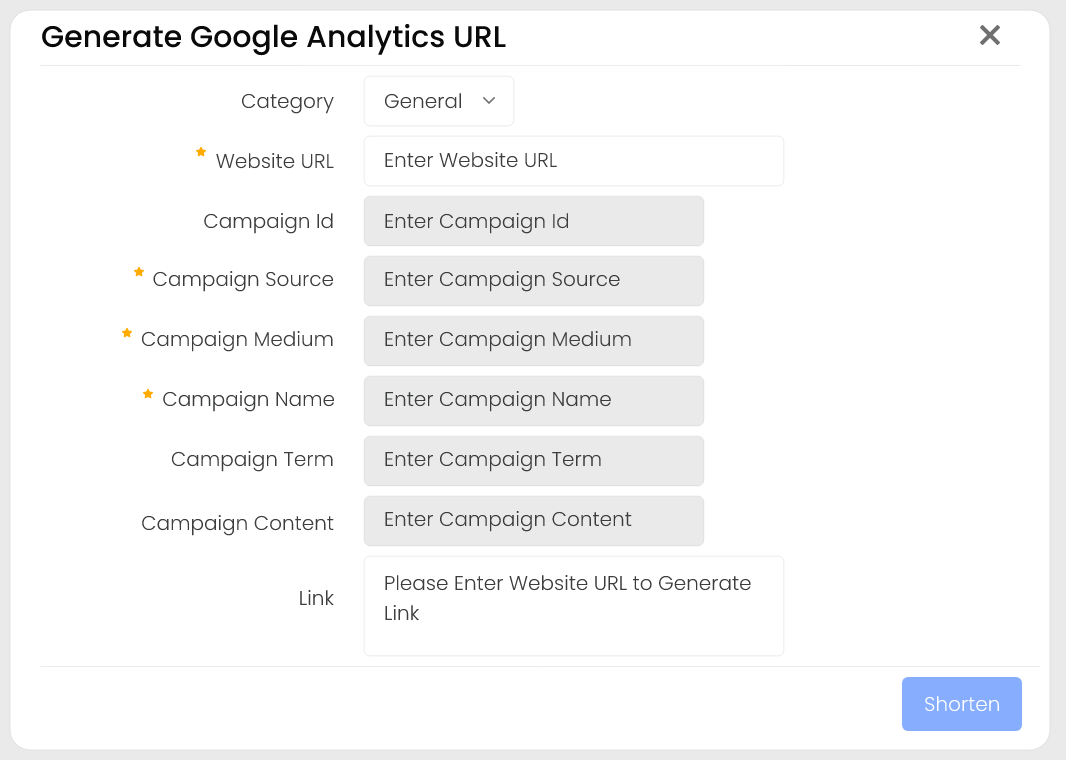
Task: Select the Enter Campaign Content field
Action: click(533, 520)
